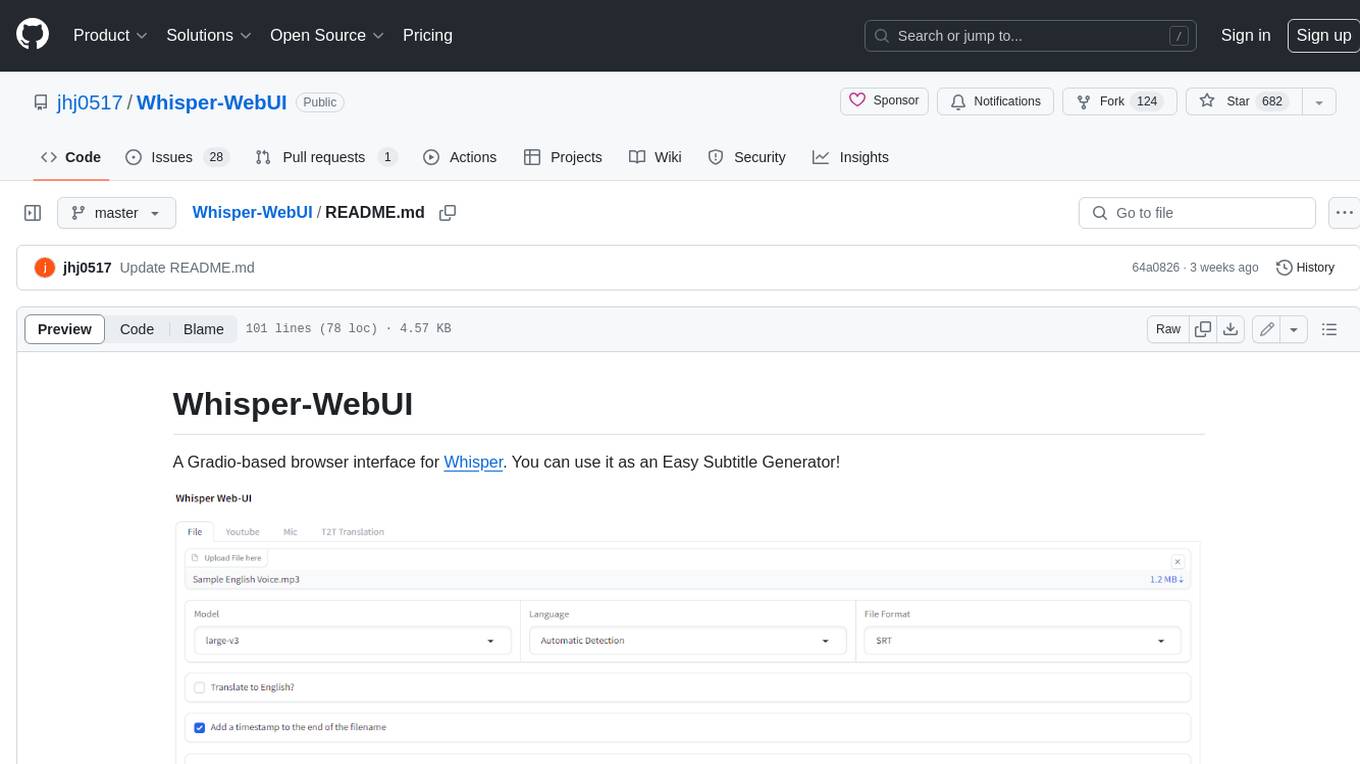Open the file History
The width and height of the screenshot is (1360, 764).
(x=1305, y=267)
